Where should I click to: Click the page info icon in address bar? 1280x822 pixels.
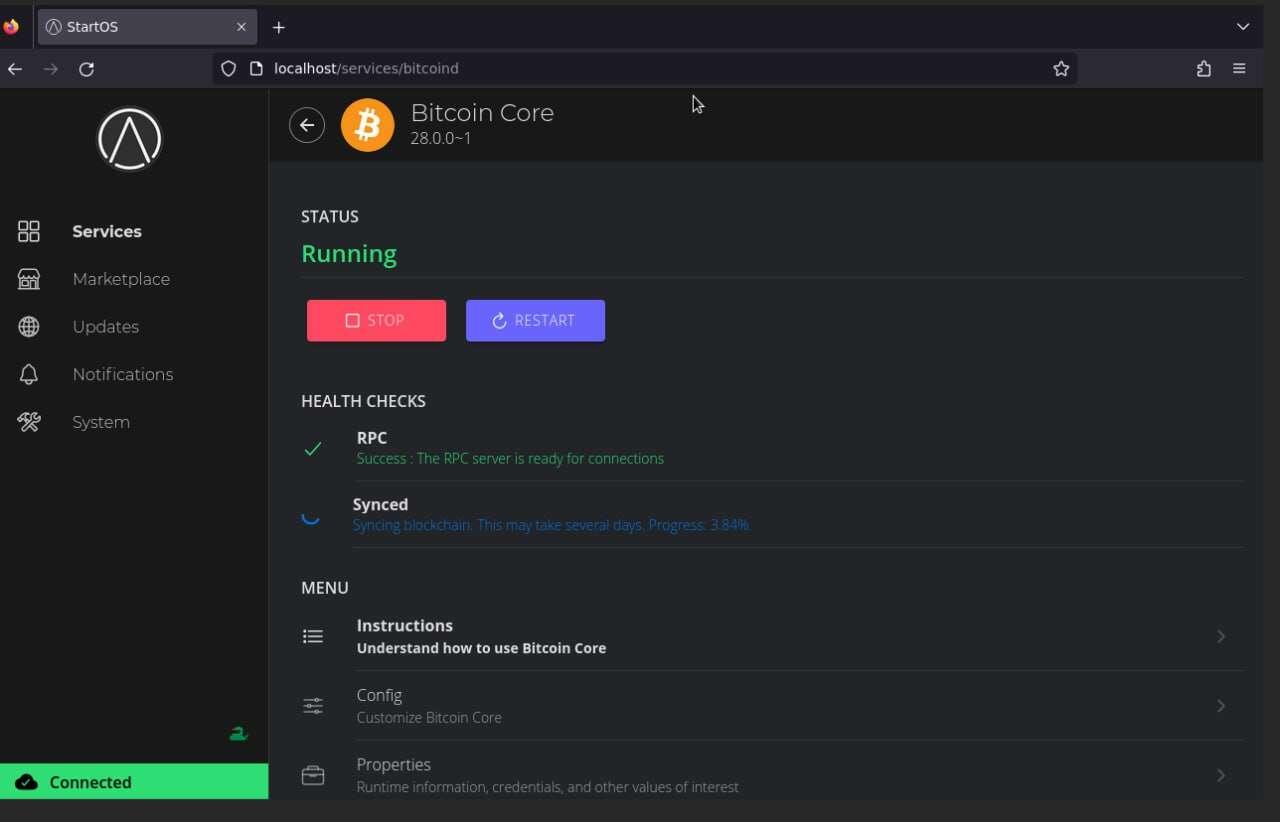point(256,69)
